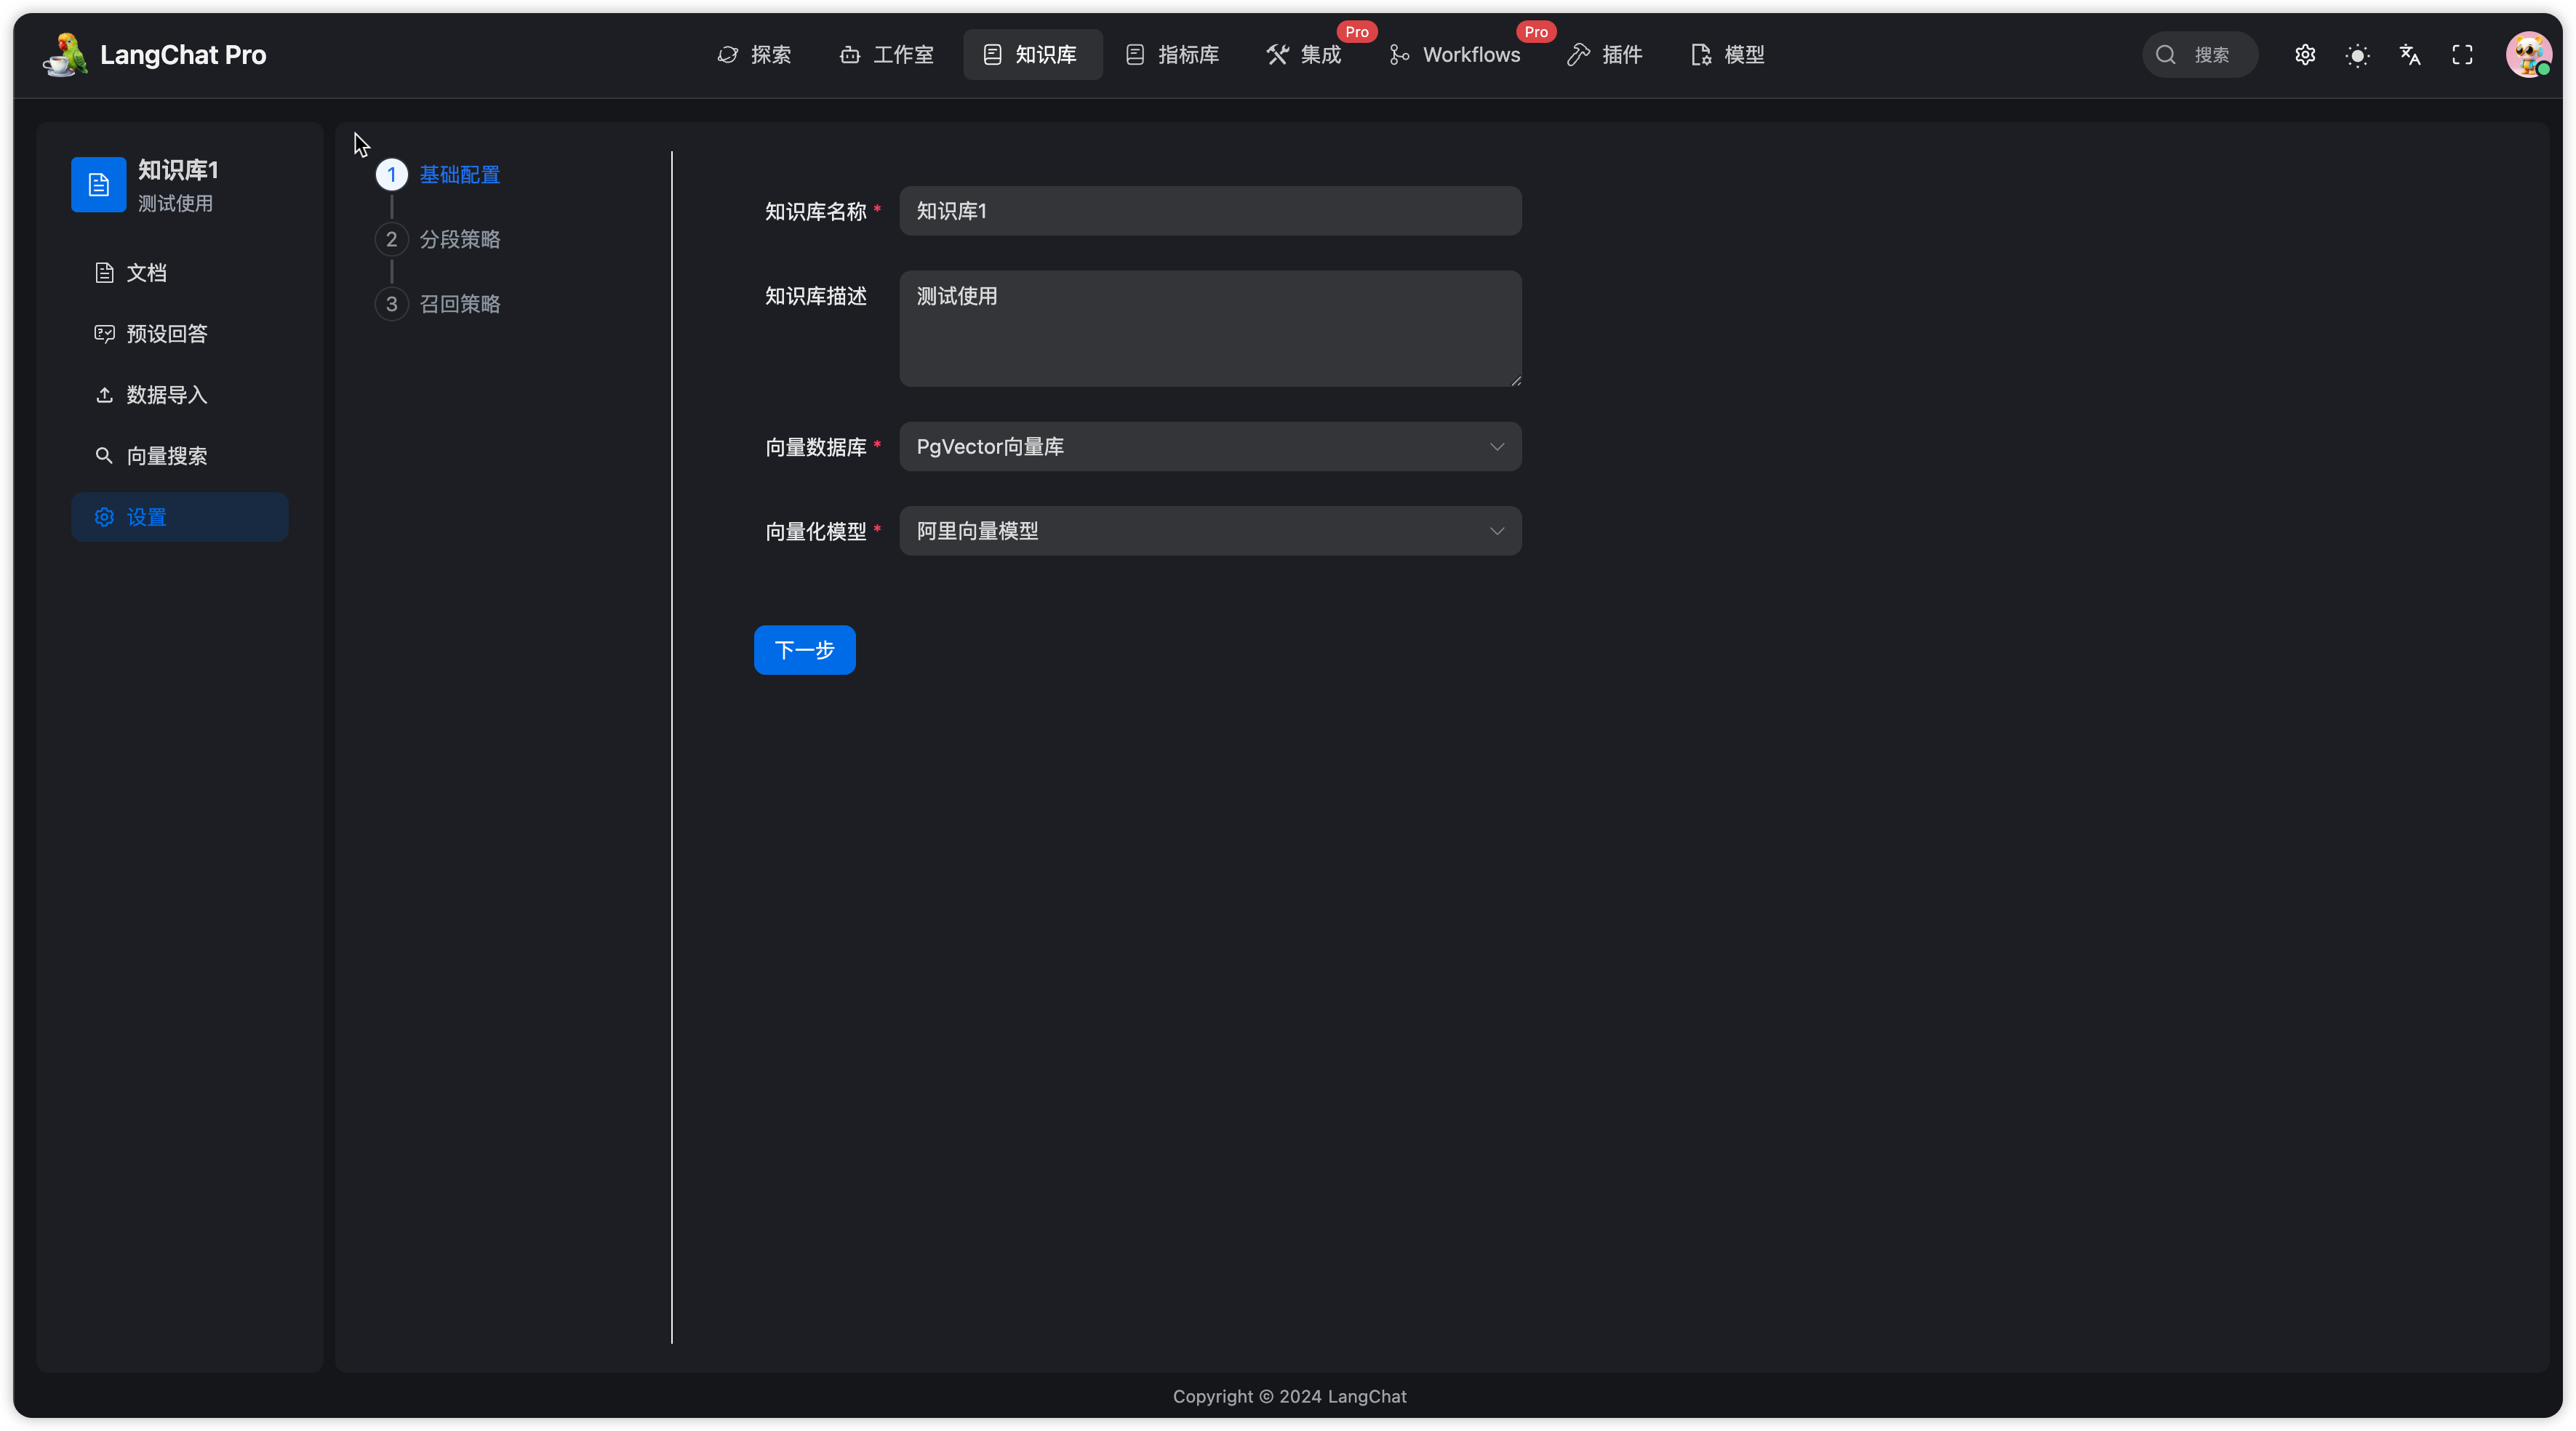Select the 知识库 knowledge base tab
Viewport: 2576px width, 1431px height.
1032,55
